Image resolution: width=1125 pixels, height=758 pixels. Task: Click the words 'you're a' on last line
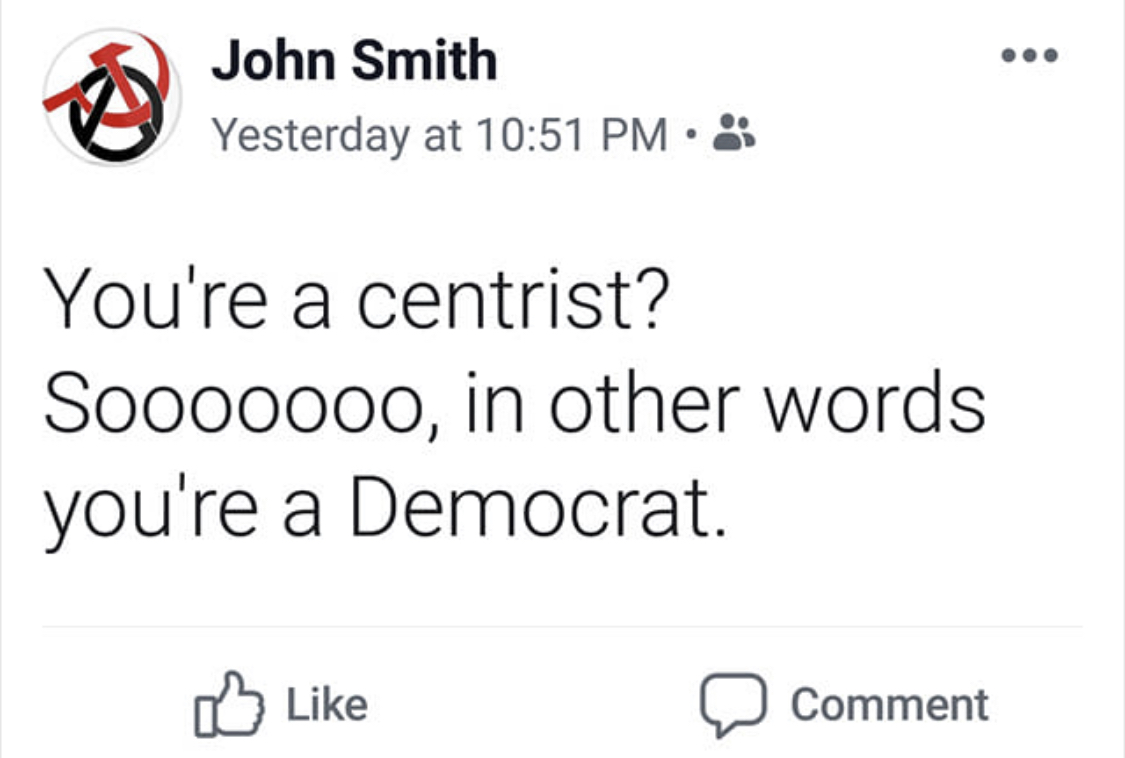tap(182, 511)
